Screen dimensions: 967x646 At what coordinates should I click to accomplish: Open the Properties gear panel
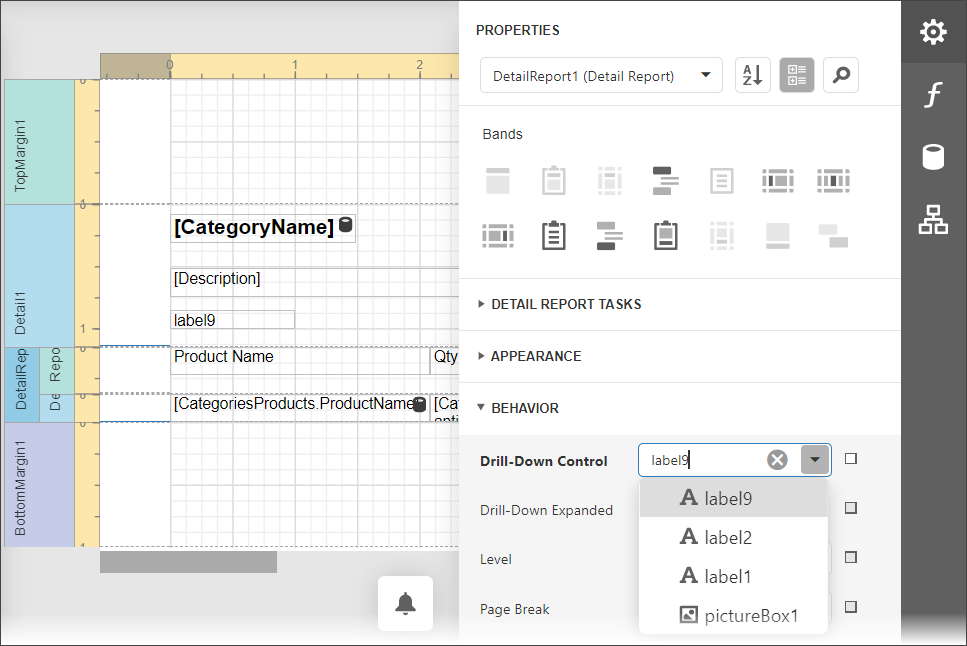pos(933,32)
